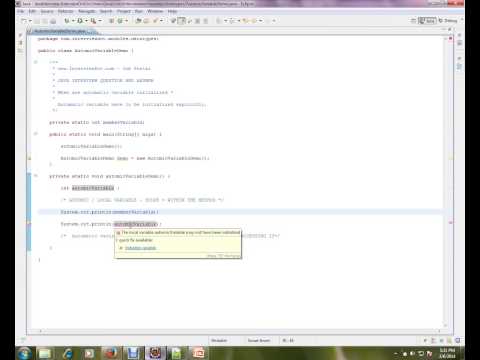The width and height of the screenshot is (480, 360).
Task: Click the red error mark in overview ruler
Action: (451, 222)
